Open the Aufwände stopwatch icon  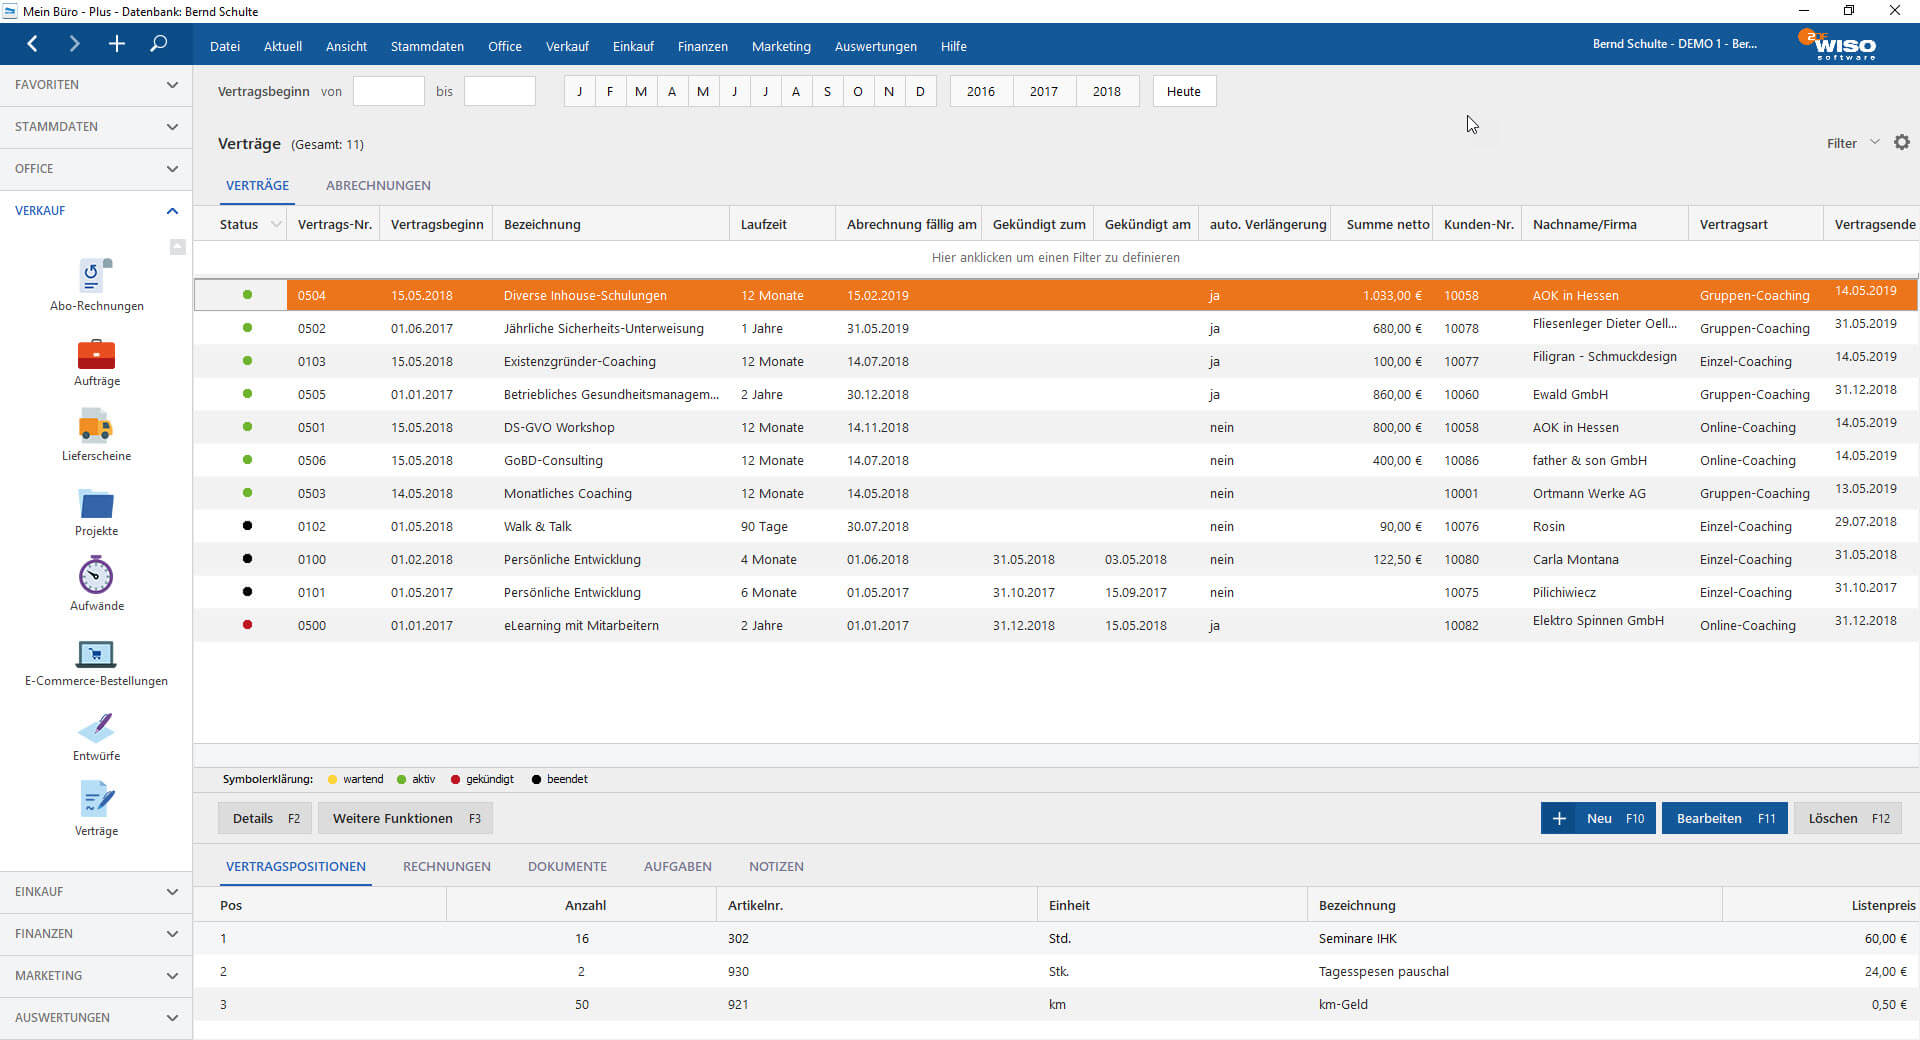click(x=96, y=575)
